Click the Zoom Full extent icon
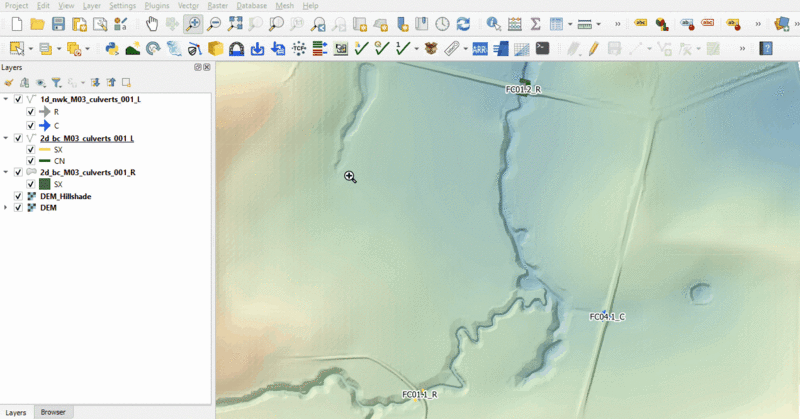Viewport: 800px width, 419px height. tap(234, 23)
